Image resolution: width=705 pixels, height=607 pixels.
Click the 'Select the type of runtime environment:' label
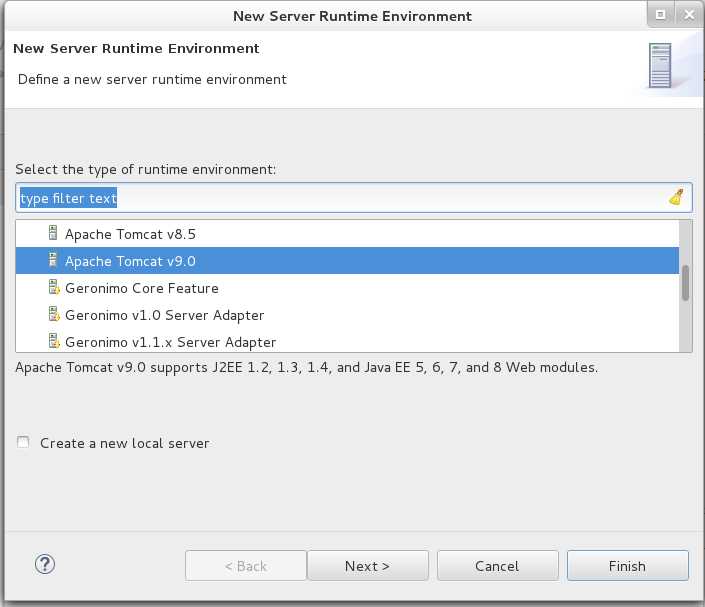click(x=145, y=170)
